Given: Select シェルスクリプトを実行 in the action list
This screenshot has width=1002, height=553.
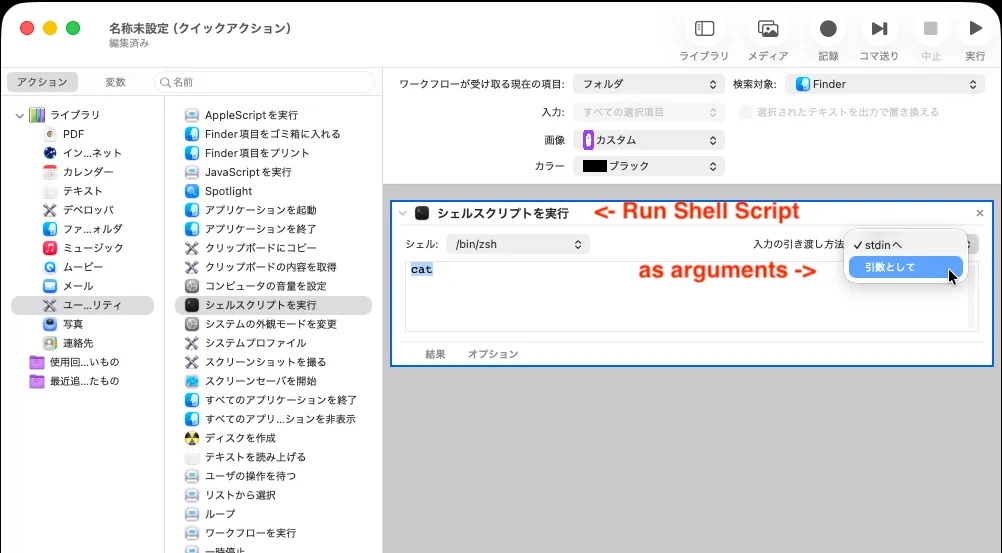Looking at the screenshot, I should pos(274,305).
